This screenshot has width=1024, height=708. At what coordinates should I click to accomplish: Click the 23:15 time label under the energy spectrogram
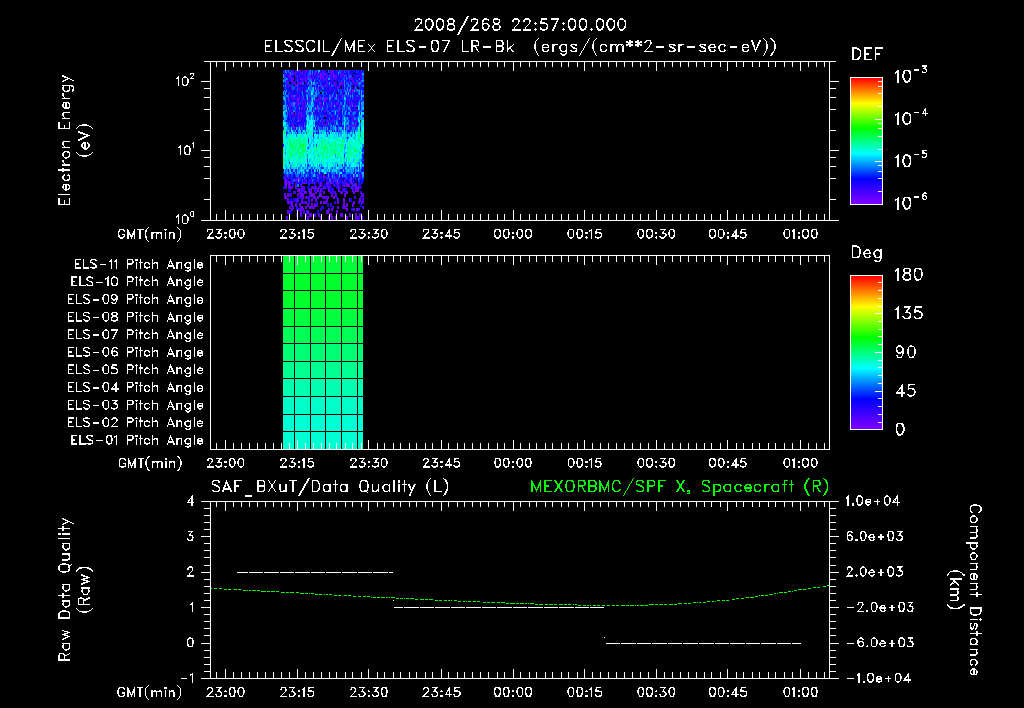click(x=297, y=234)
